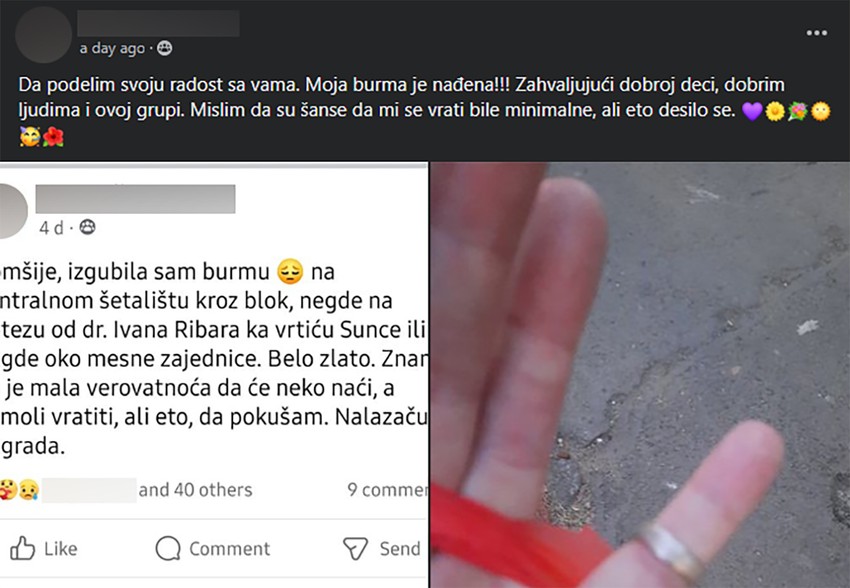Click the Send arrow icon
The image size is (850, 588).
point(356,548)
